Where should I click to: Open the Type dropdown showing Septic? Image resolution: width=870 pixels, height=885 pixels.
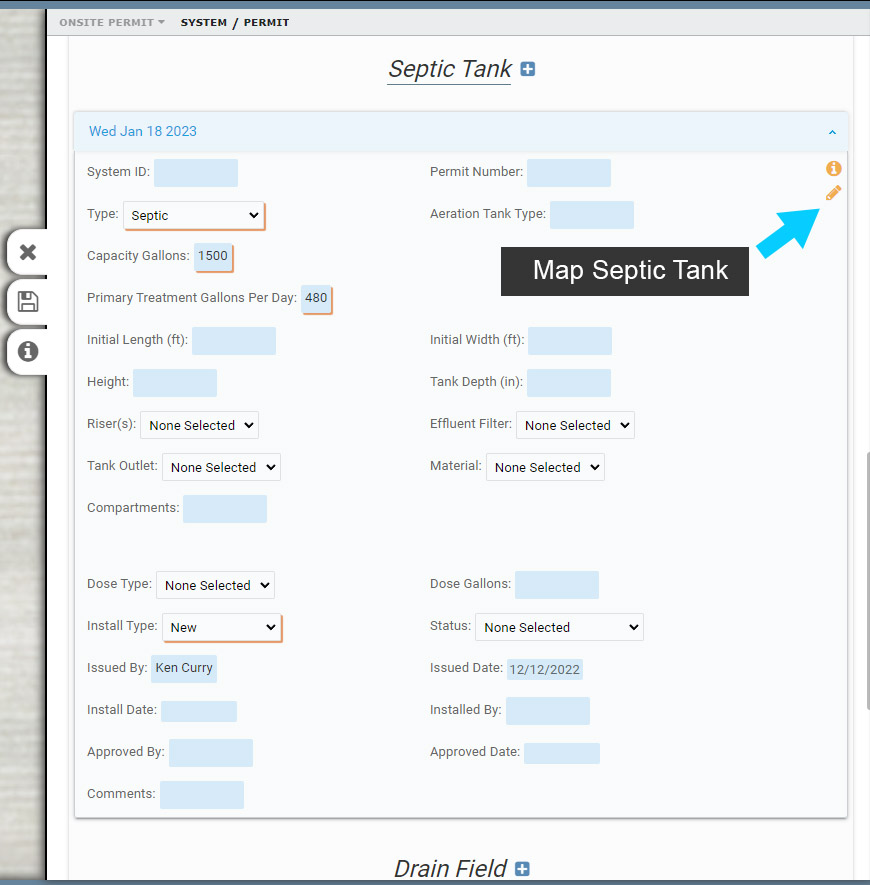pyautogui.click(x=194, y=216)
